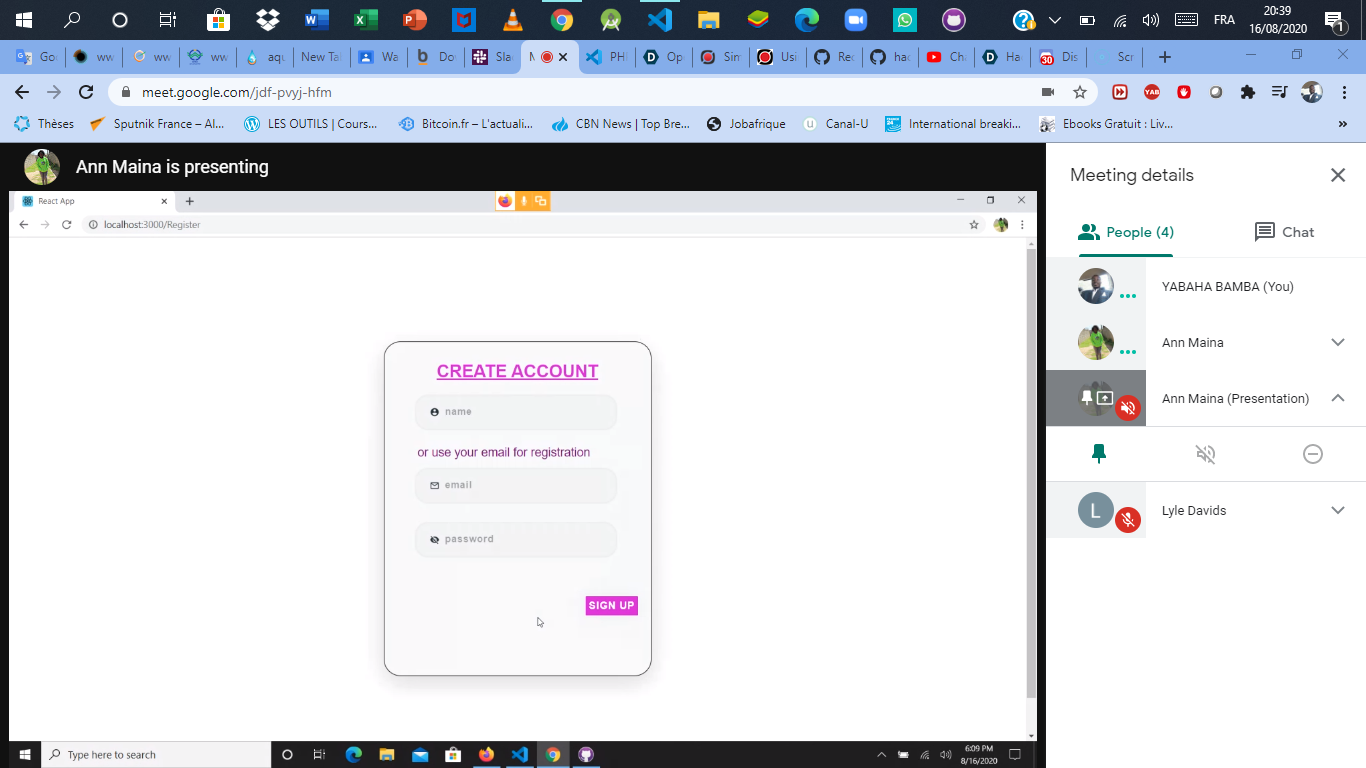Open the YAB extension icon
The image size is (1366, 768).
(1152, 92)
